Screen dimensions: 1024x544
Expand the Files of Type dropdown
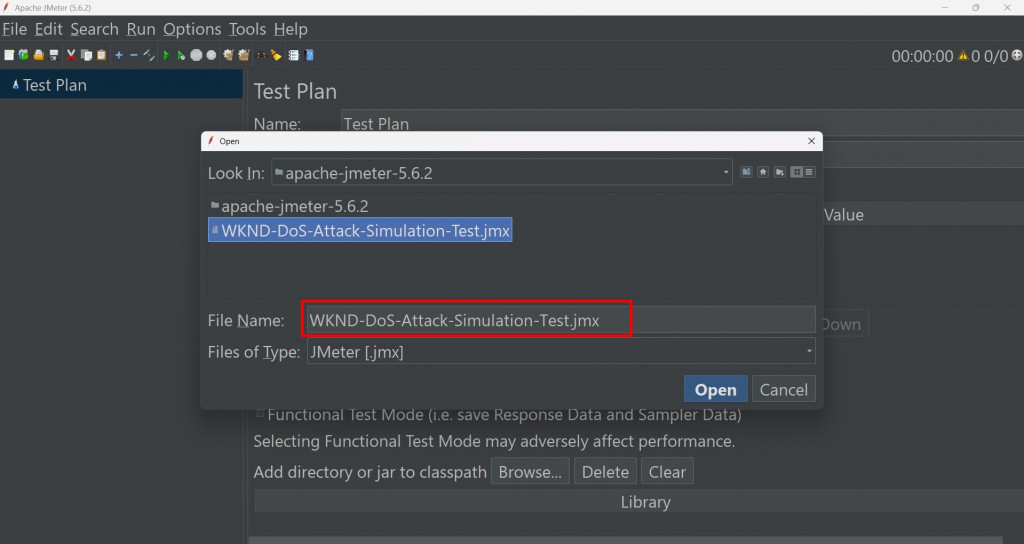click(809, 351)
